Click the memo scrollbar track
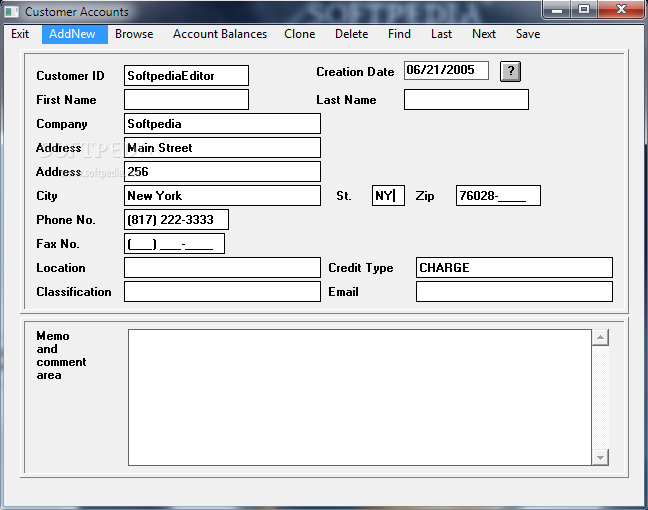 click(600, 397)
